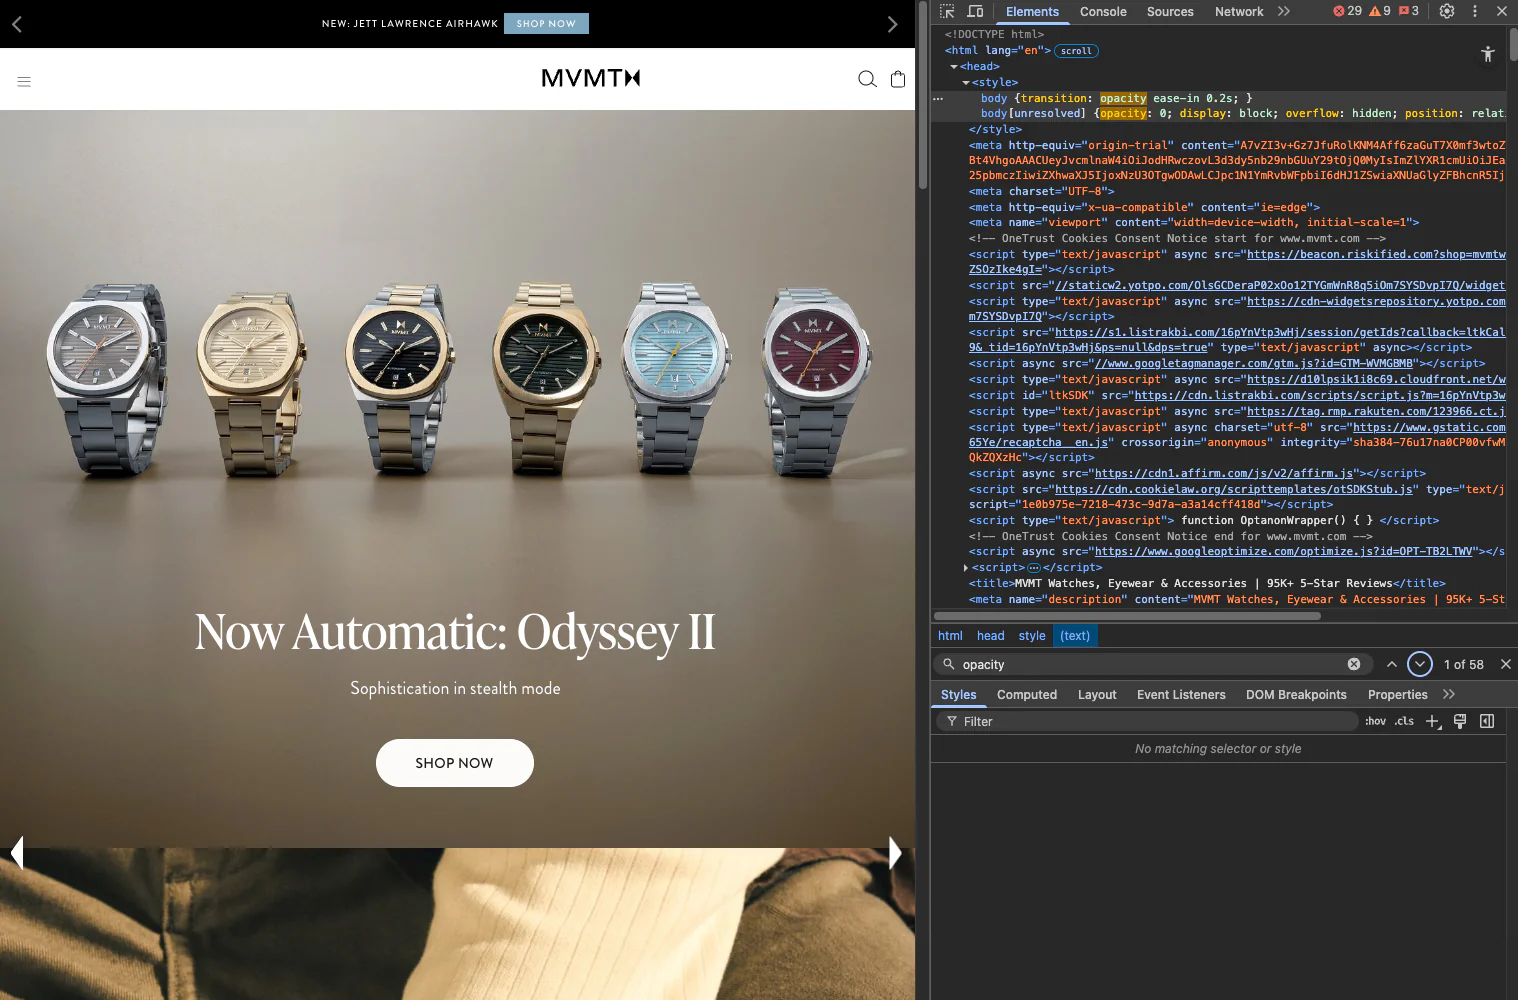Open the Properties tab
Viewport: 1518px width, 1000px height.
[1397, 694]
